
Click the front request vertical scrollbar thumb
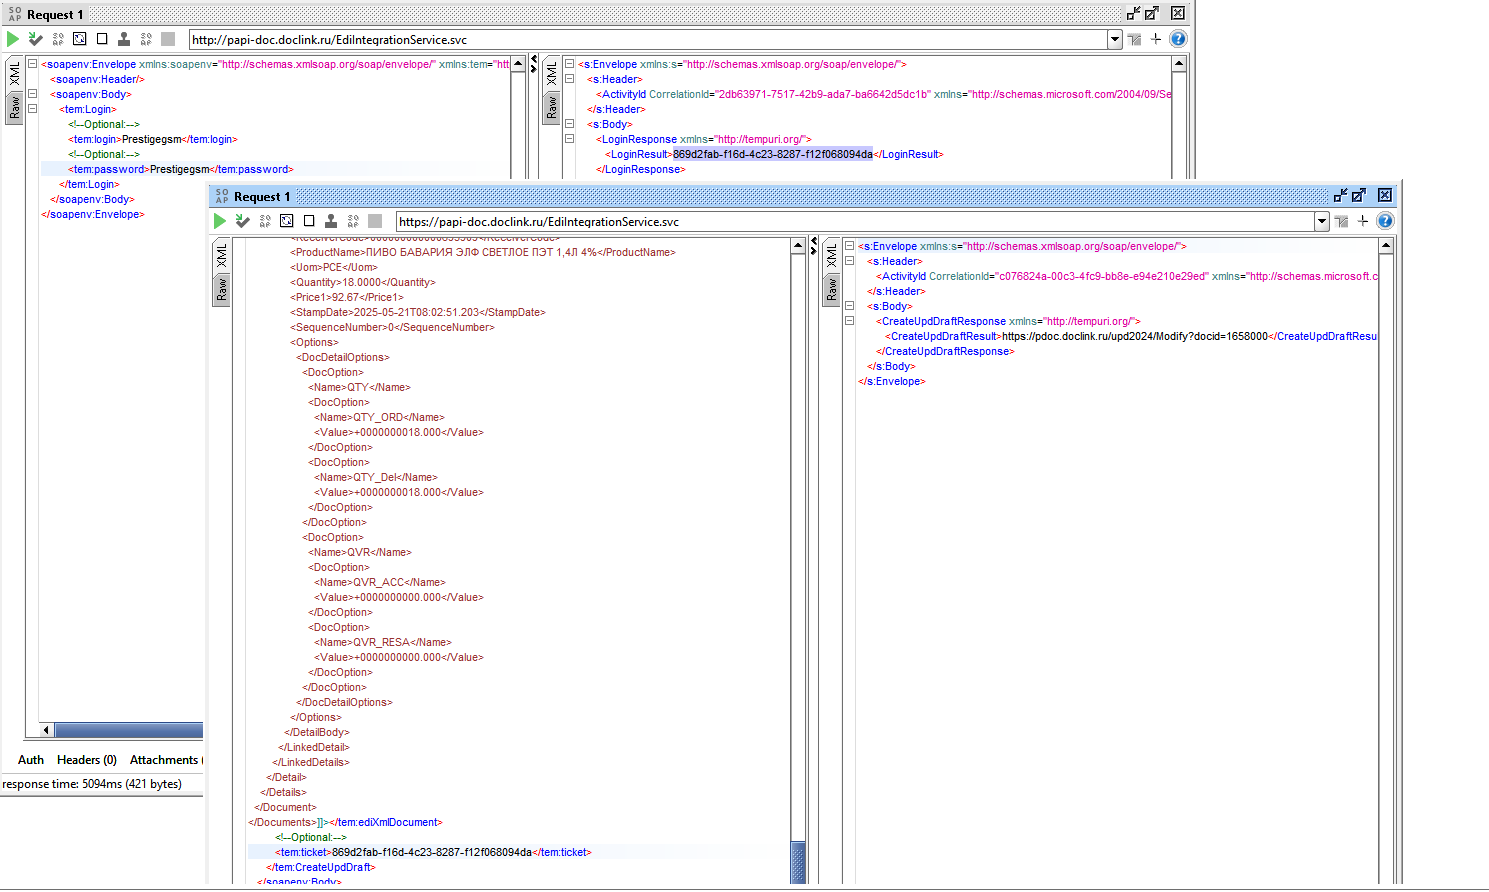798,862
